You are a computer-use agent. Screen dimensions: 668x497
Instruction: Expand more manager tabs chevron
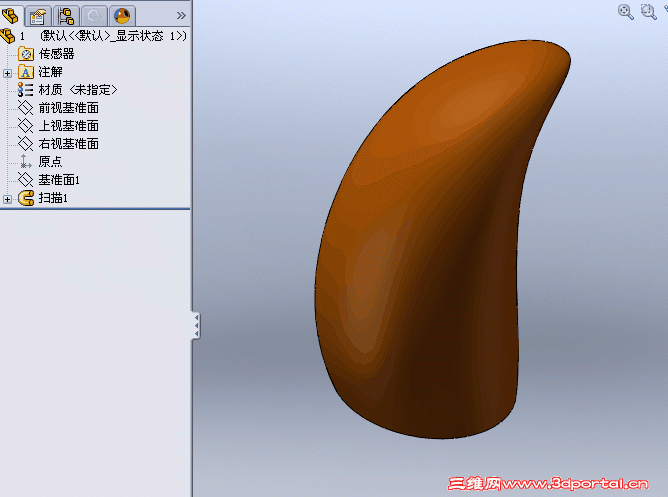click(x=181, y=16)
